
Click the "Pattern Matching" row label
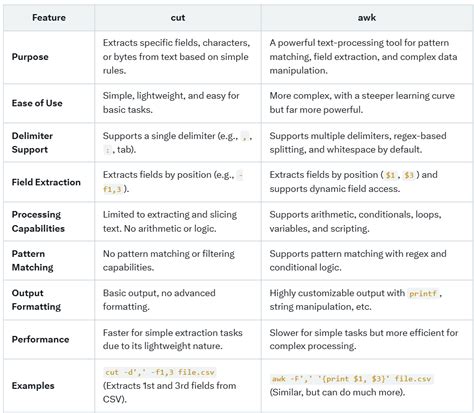(x=32, y=260)
